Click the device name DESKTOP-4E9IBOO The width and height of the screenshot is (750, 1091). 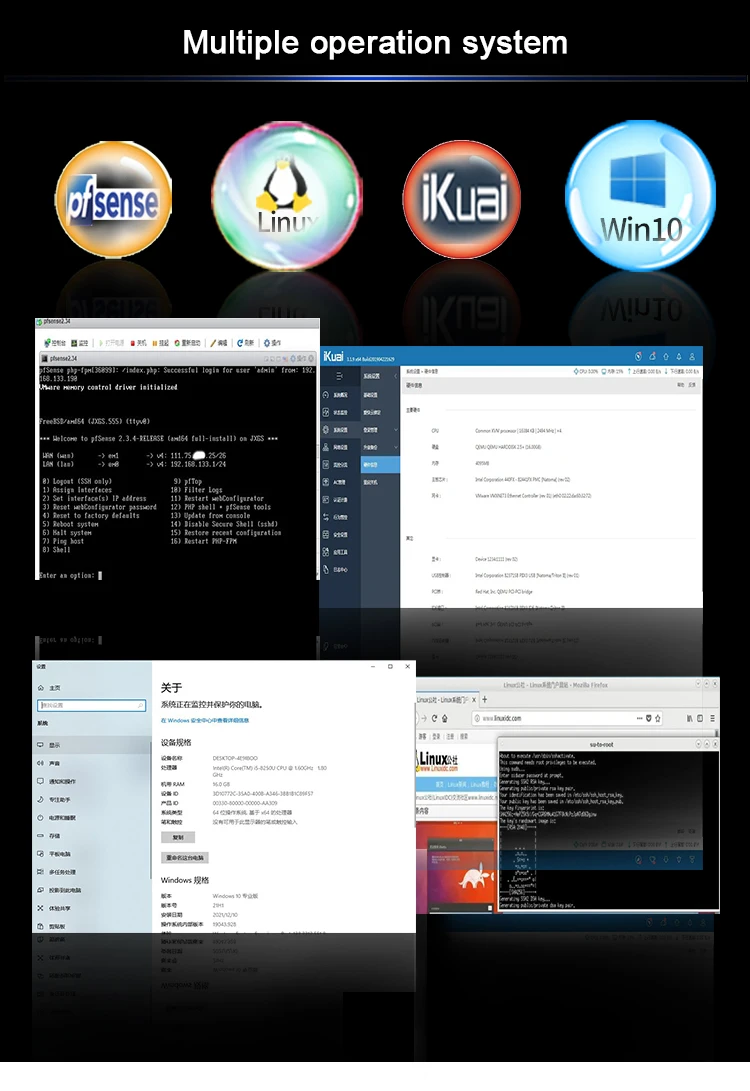[234, 758]
